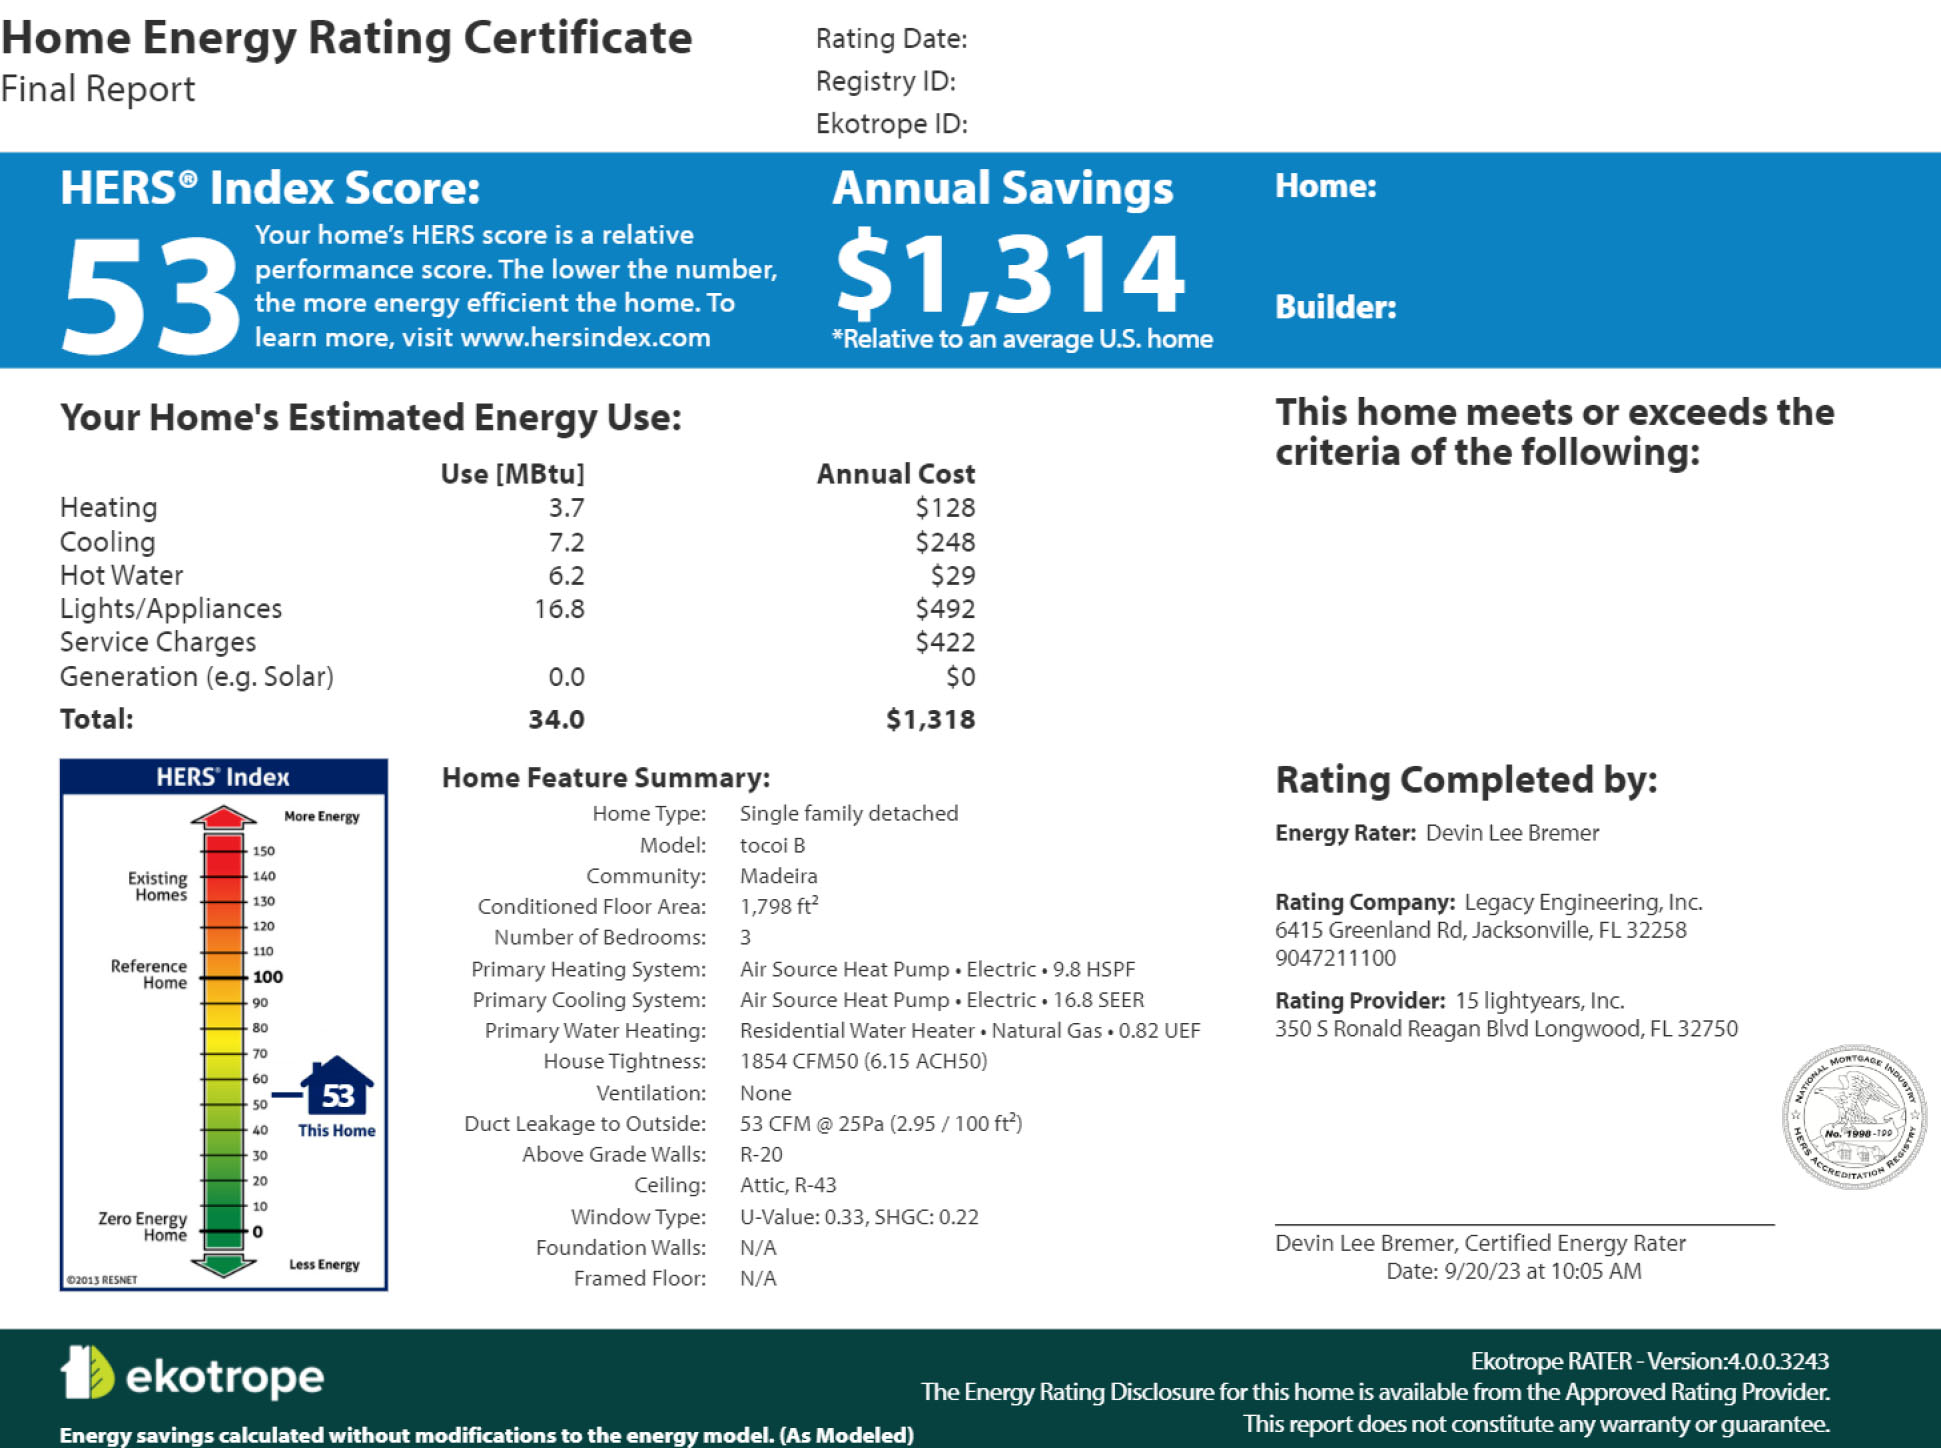
Task: Click the Heating annual cost $128
Action: (x=945, y=508)
